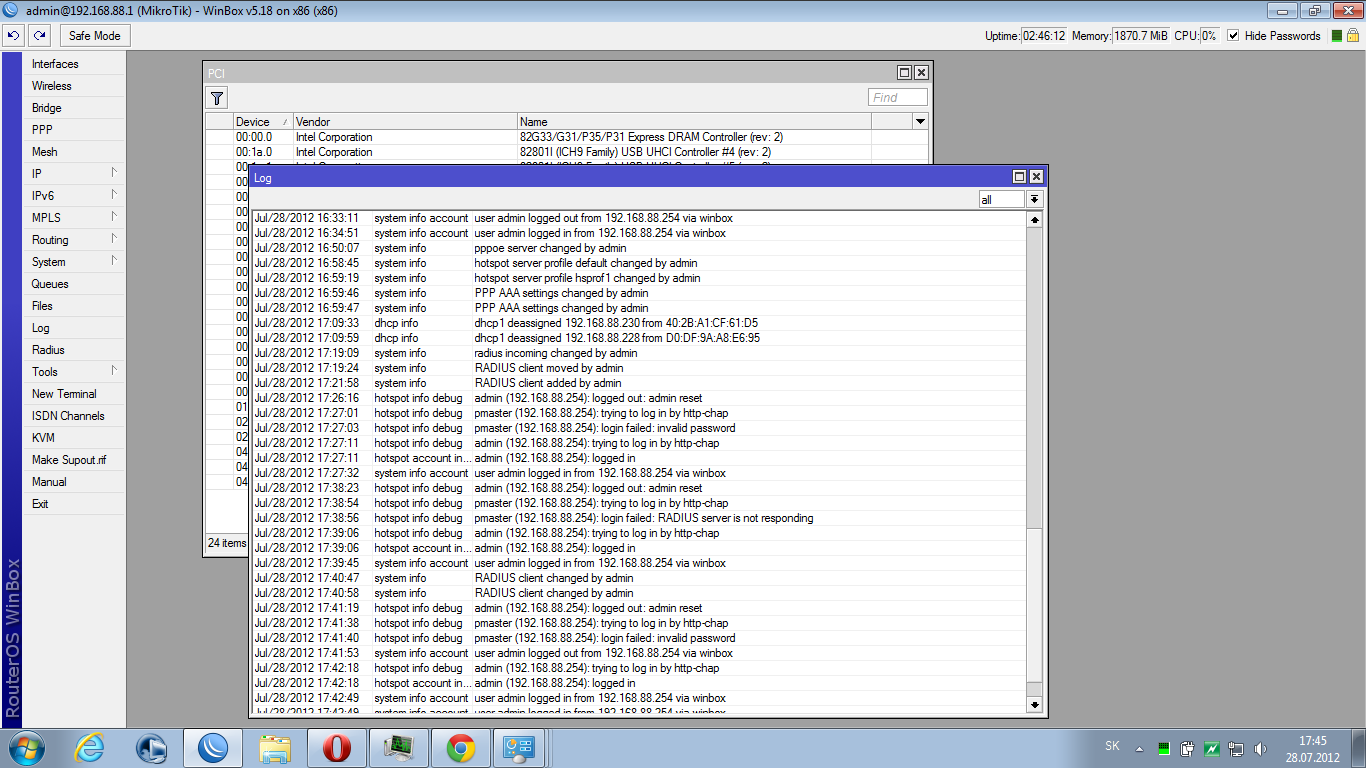Open Log from the sidebar menu
This screenshot has width=1366, height=768.
tap(75, 328)
